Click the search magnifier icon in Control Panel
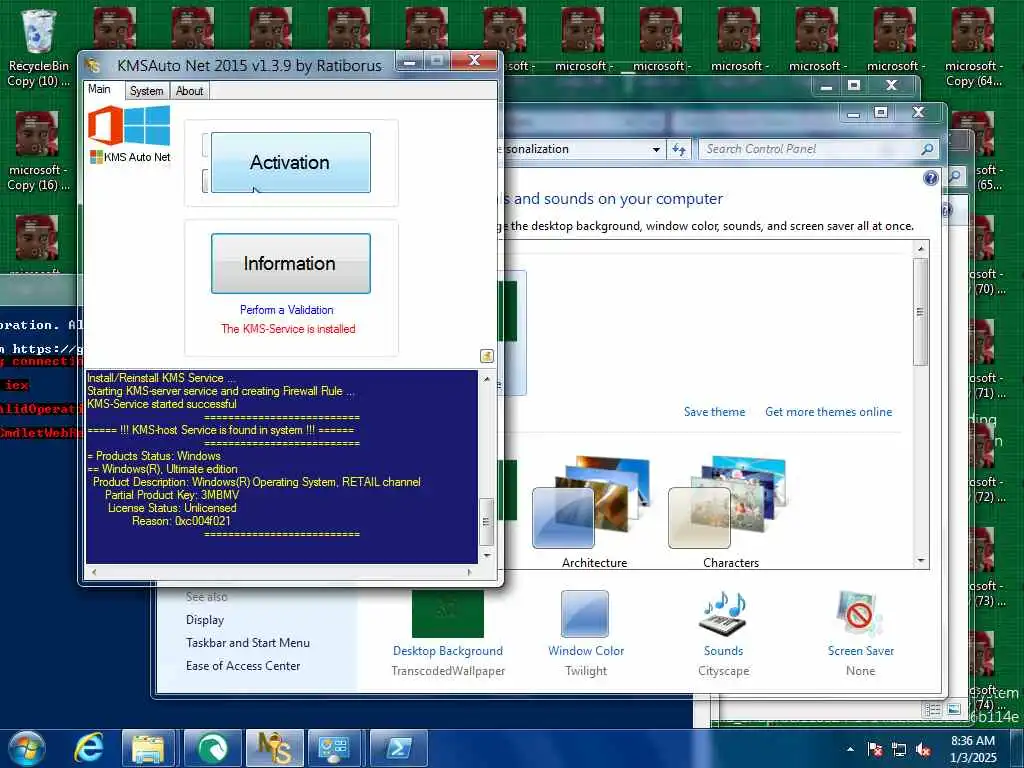The height and width of the screenshot is (768, 1024). click(927, 149)
